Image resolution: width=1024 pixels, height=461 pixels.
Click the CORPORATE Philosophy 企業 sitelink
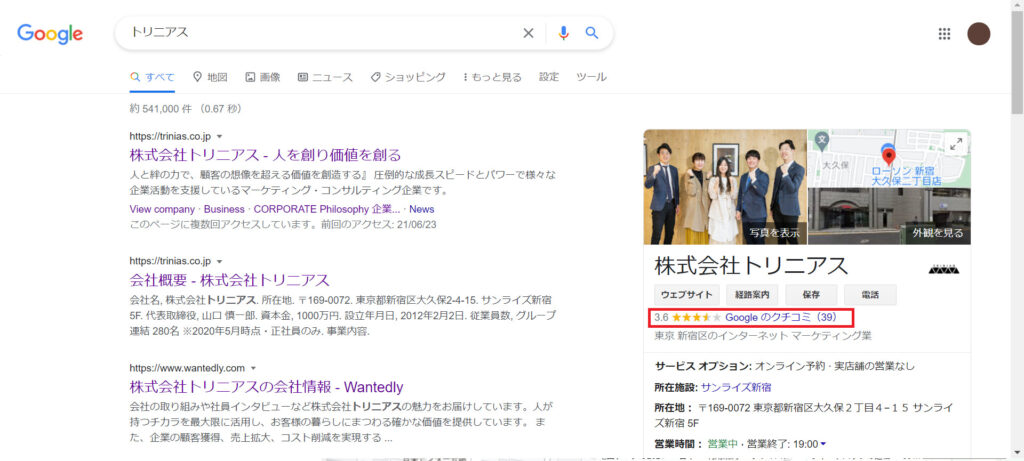point(327,210)
